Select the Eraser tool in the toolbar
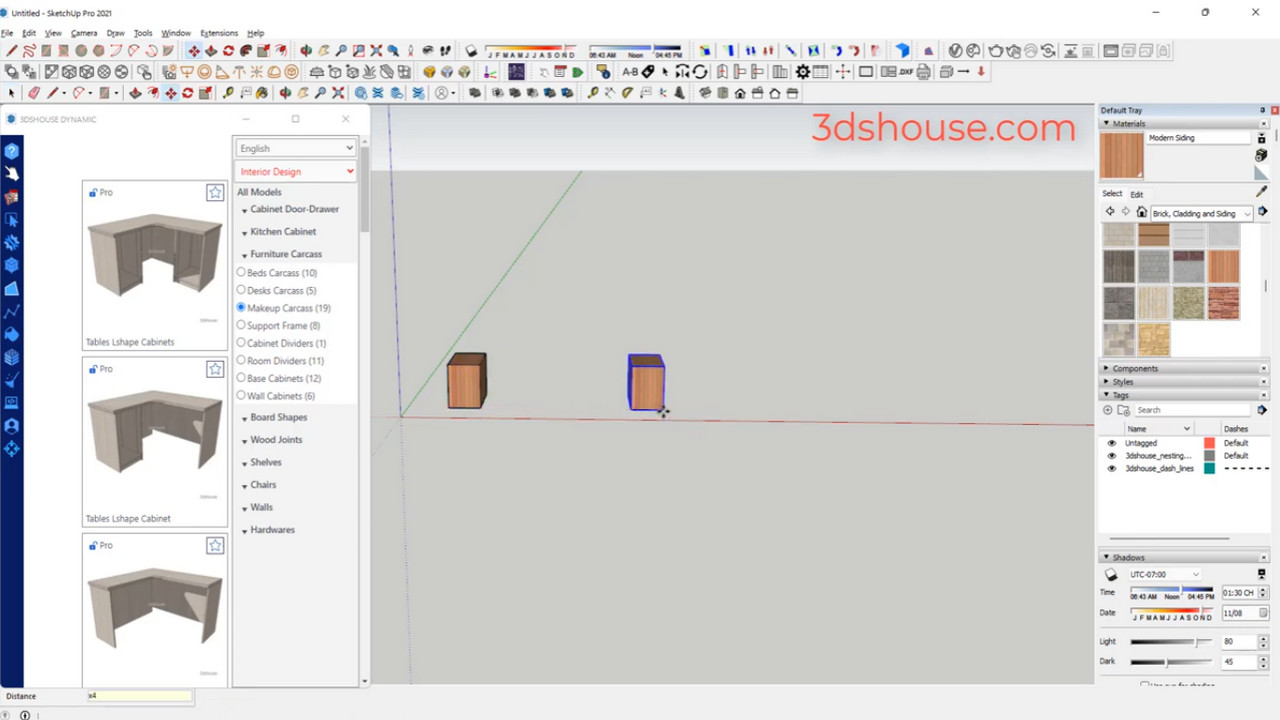Viewport: 1280px width, 720px height. [33, 93]
